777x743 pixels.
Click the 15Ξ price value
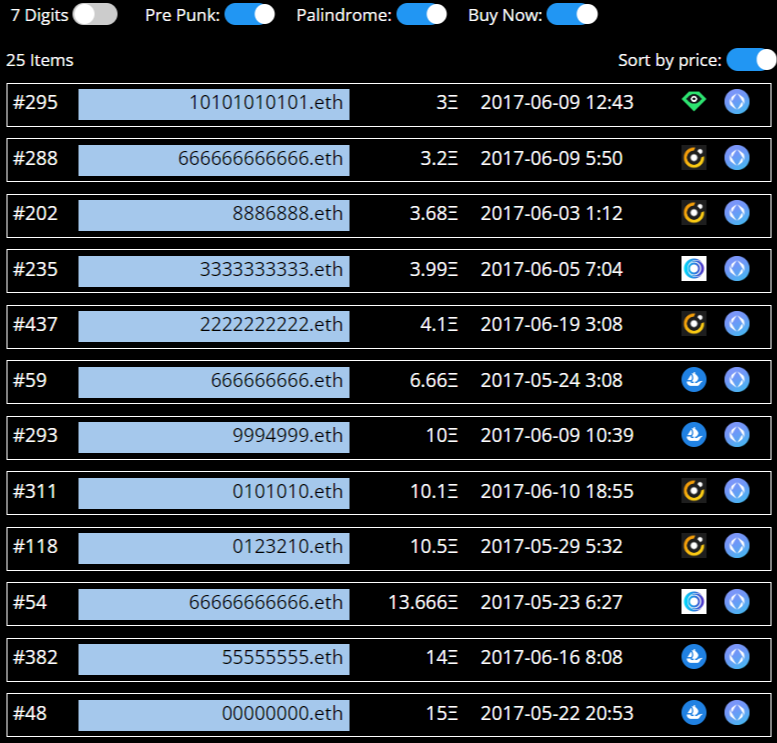[442, 713]
